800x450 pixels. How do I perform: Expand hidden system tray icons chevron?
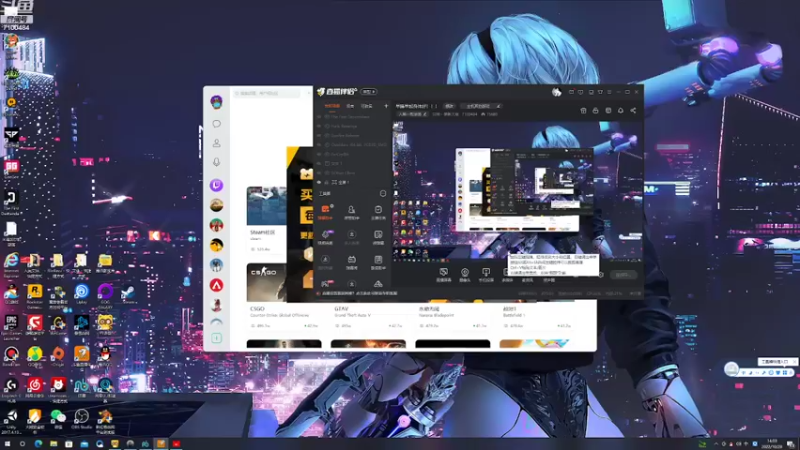[715, 444]
